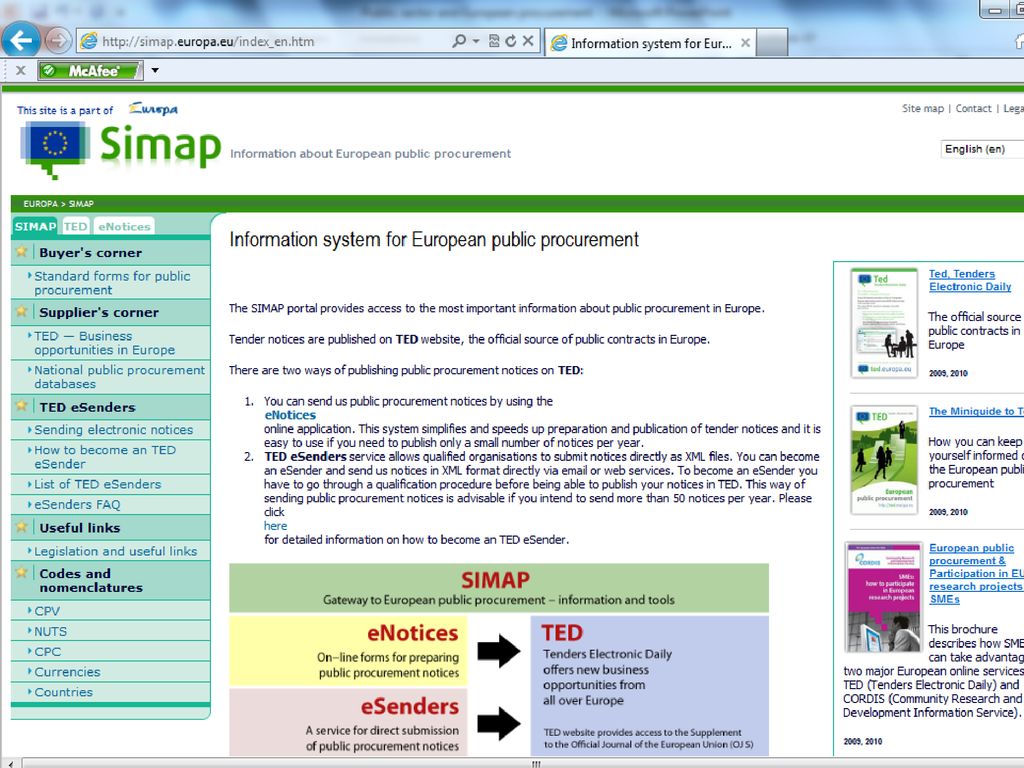Click SIMAP in the breadcrumb
This screenshot has height=768, width=1024.
pos(81,204)
